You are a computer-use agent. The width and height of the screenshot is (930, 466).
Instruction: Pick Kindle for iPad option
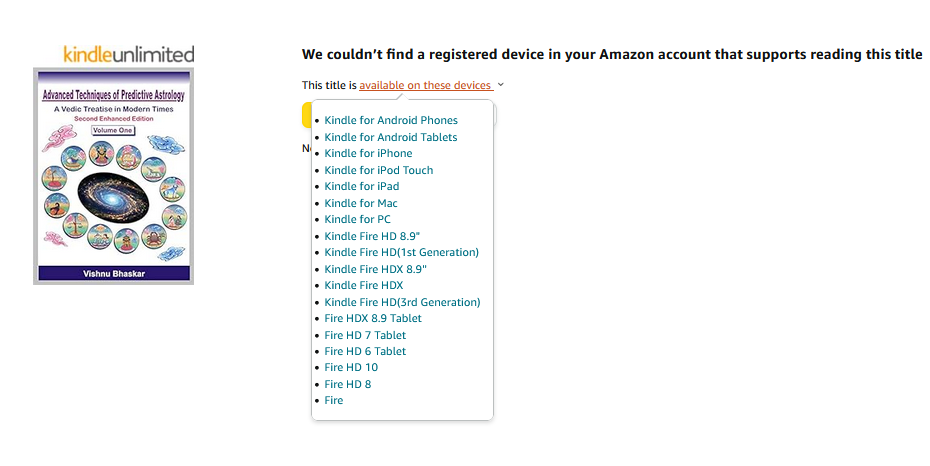click(362, 187)
